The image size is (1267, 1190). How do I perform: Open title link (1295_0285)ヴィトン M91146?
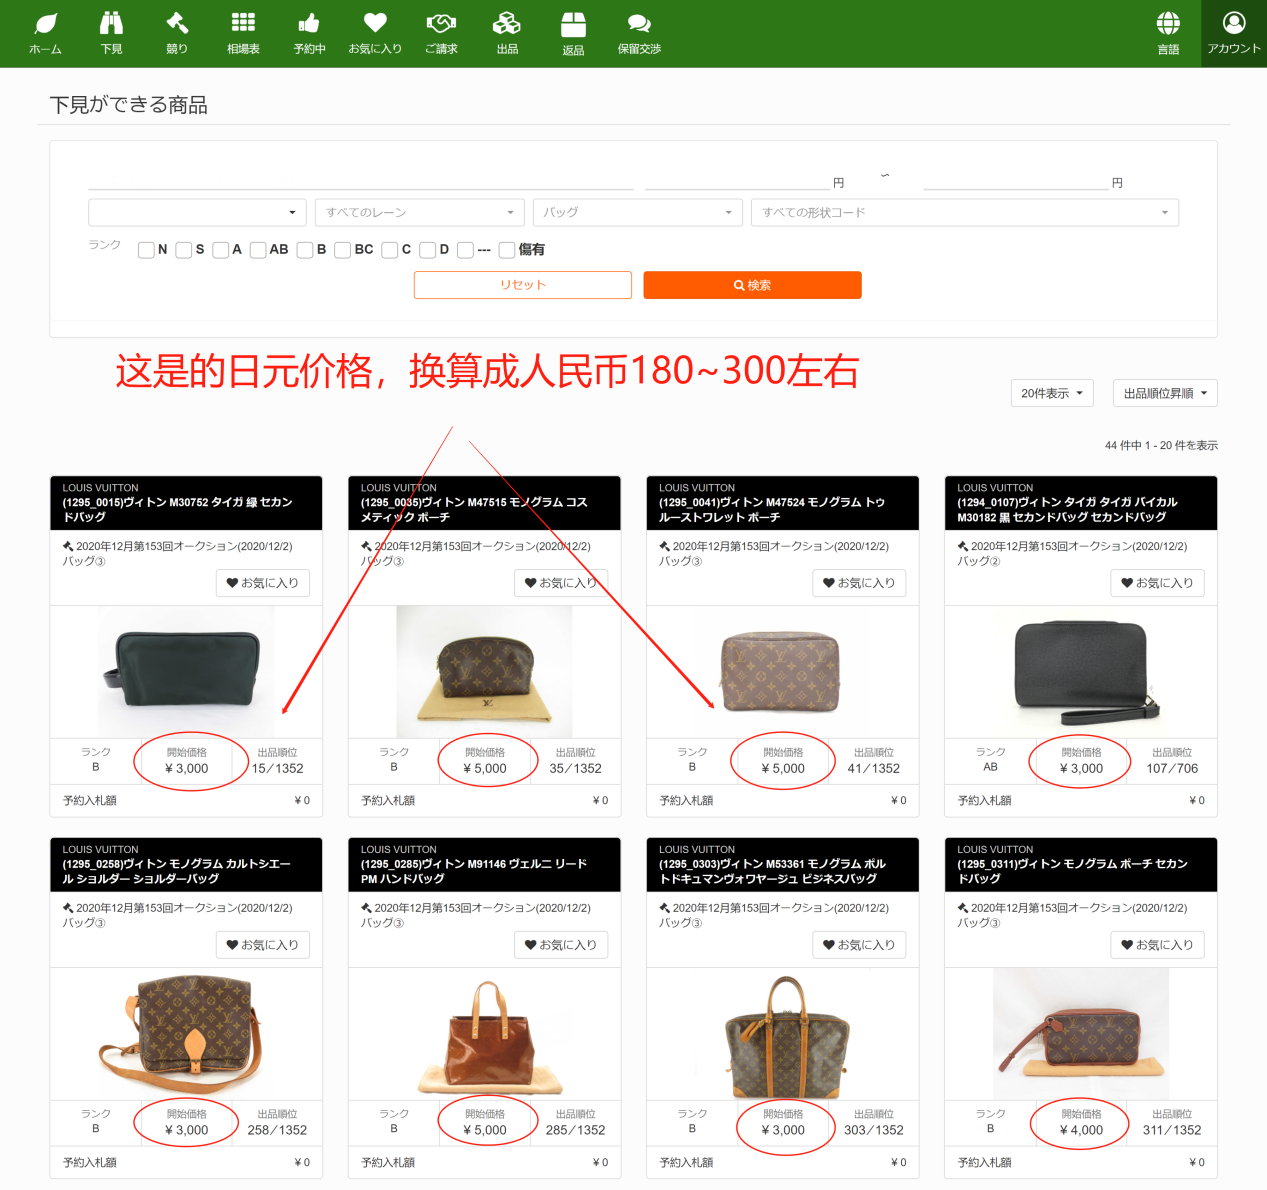click(474, 871)
